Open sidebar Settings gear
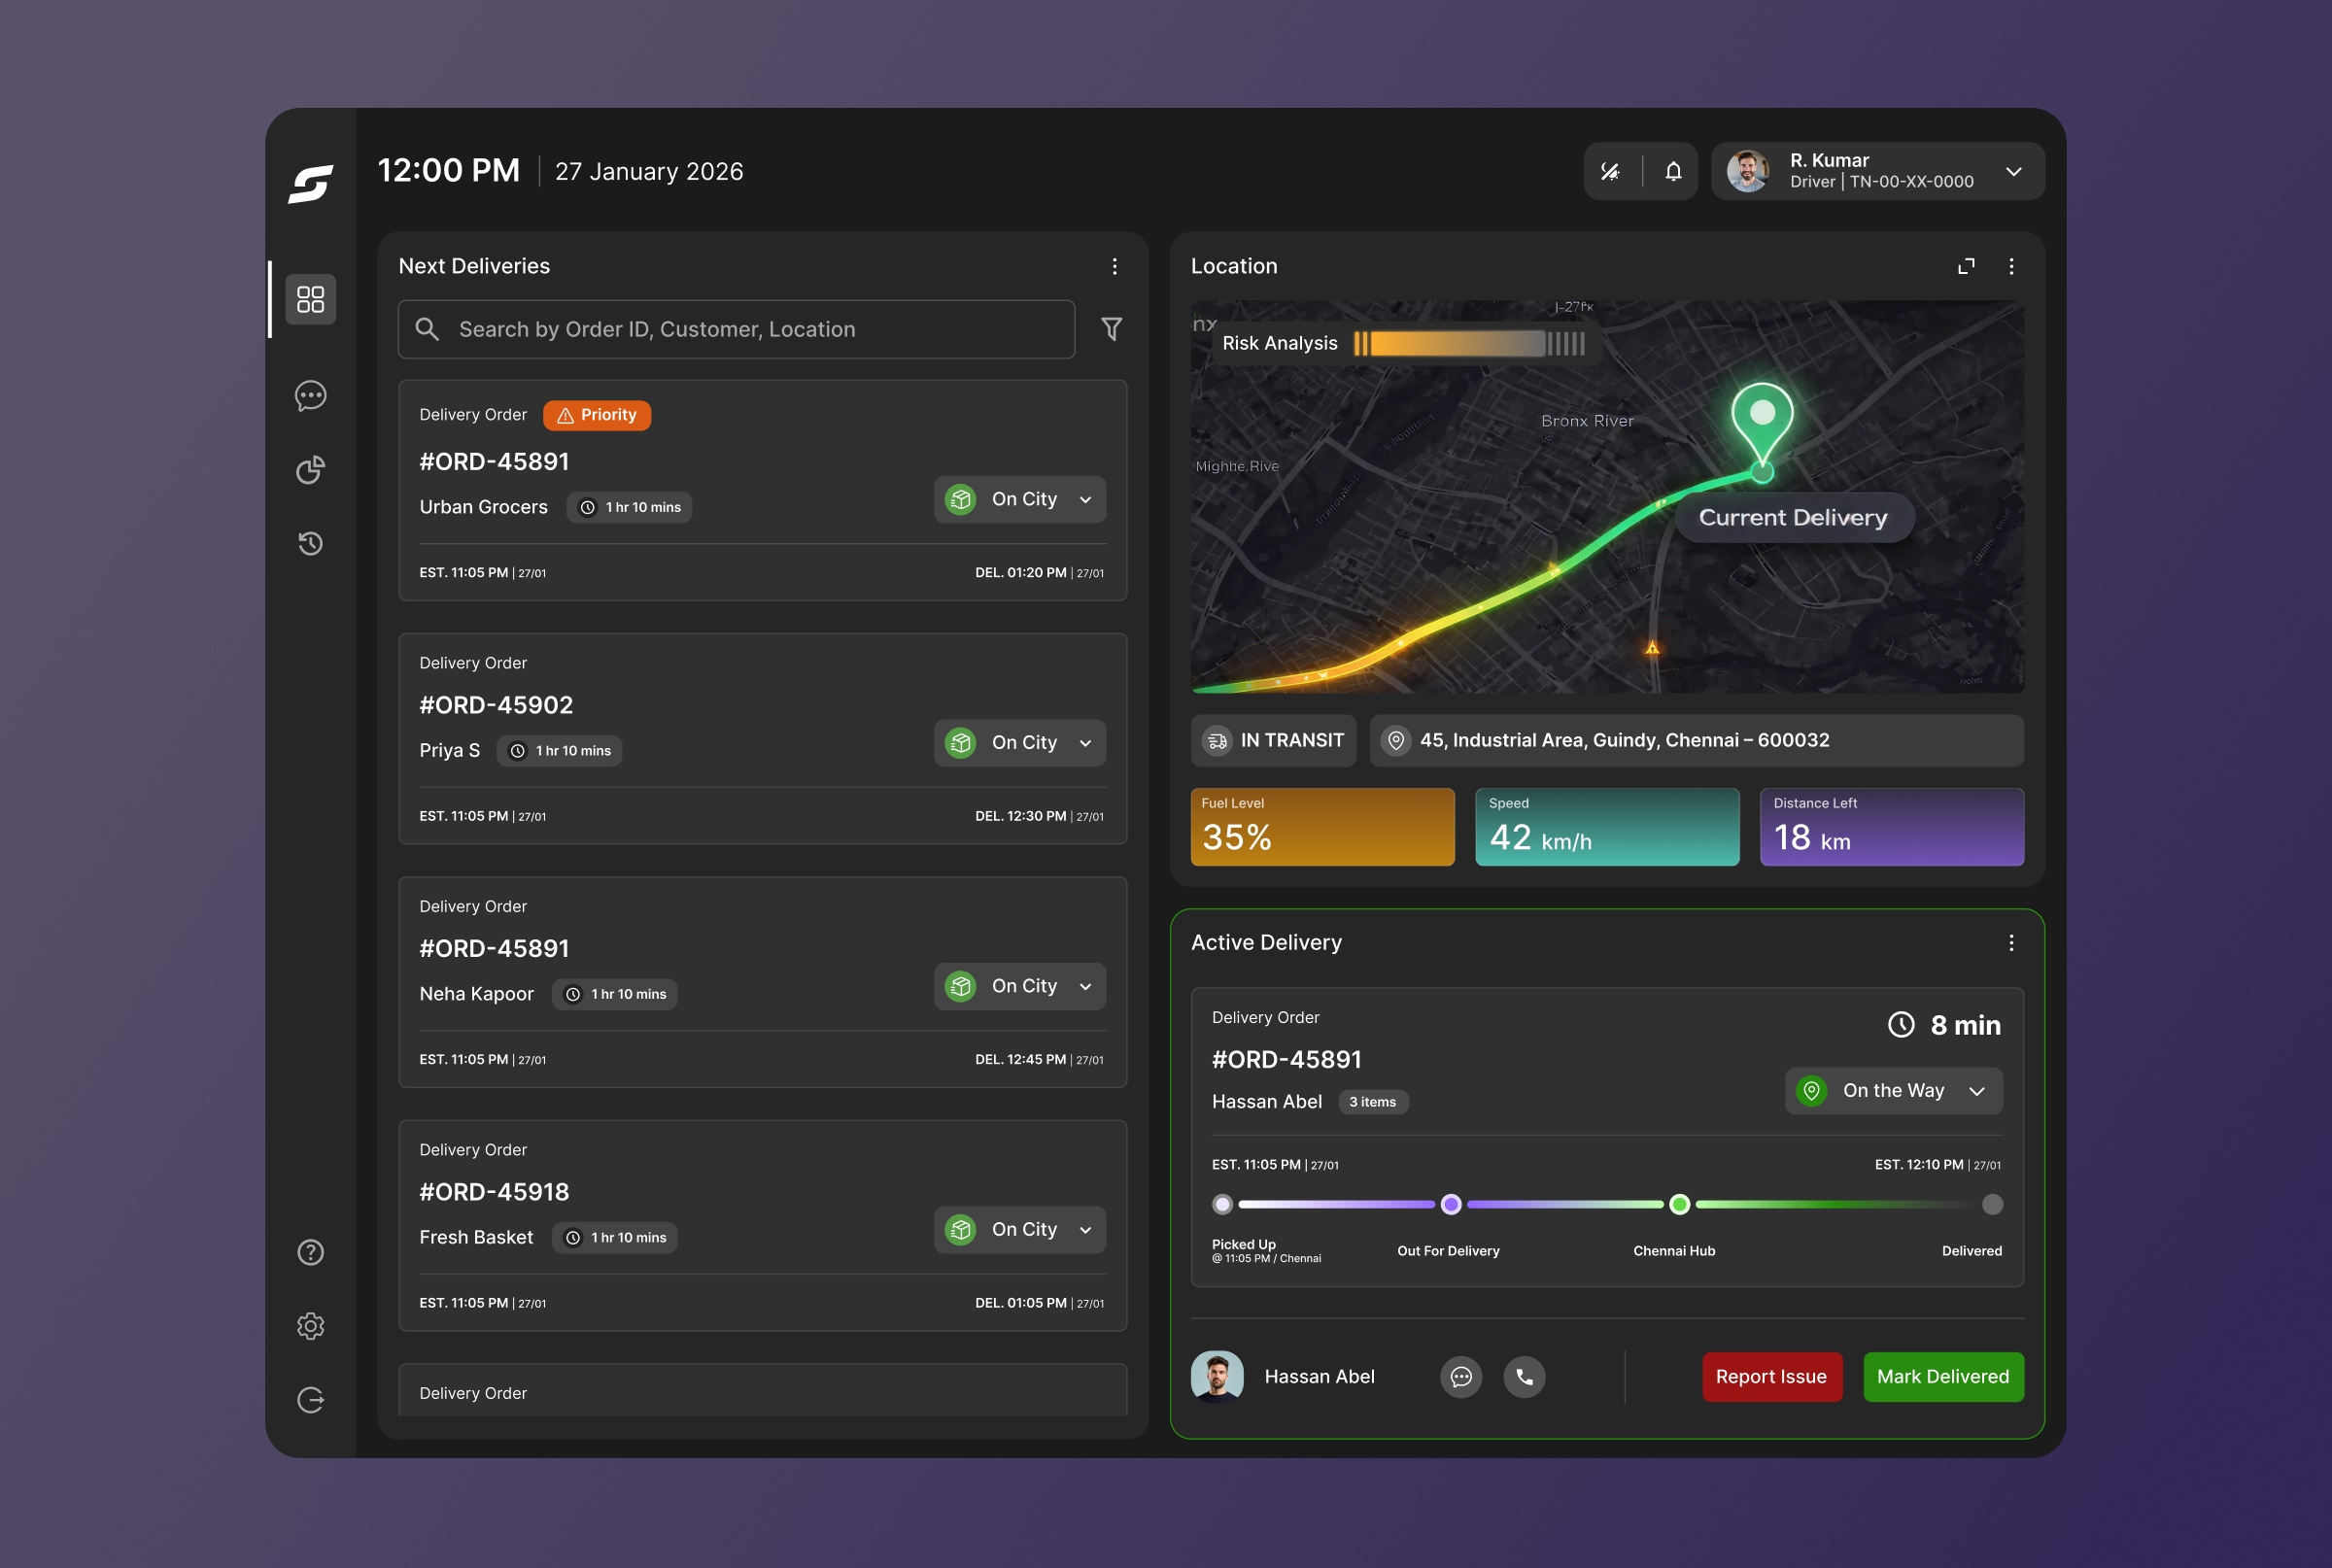Image resolution: width=2332 pixels, height=1568 pixels. 311,1326
